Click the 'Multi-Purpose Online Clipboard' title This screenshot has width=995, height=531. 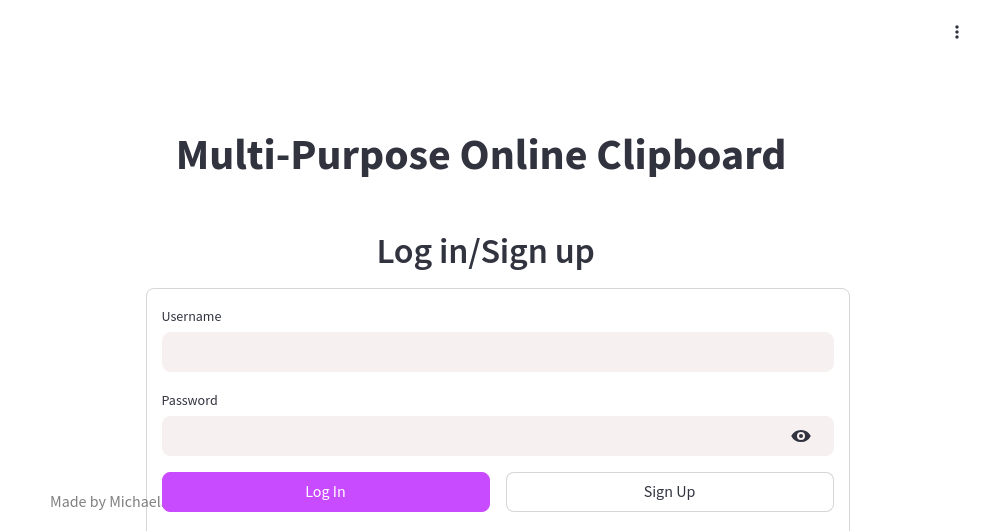coord(481,155)
